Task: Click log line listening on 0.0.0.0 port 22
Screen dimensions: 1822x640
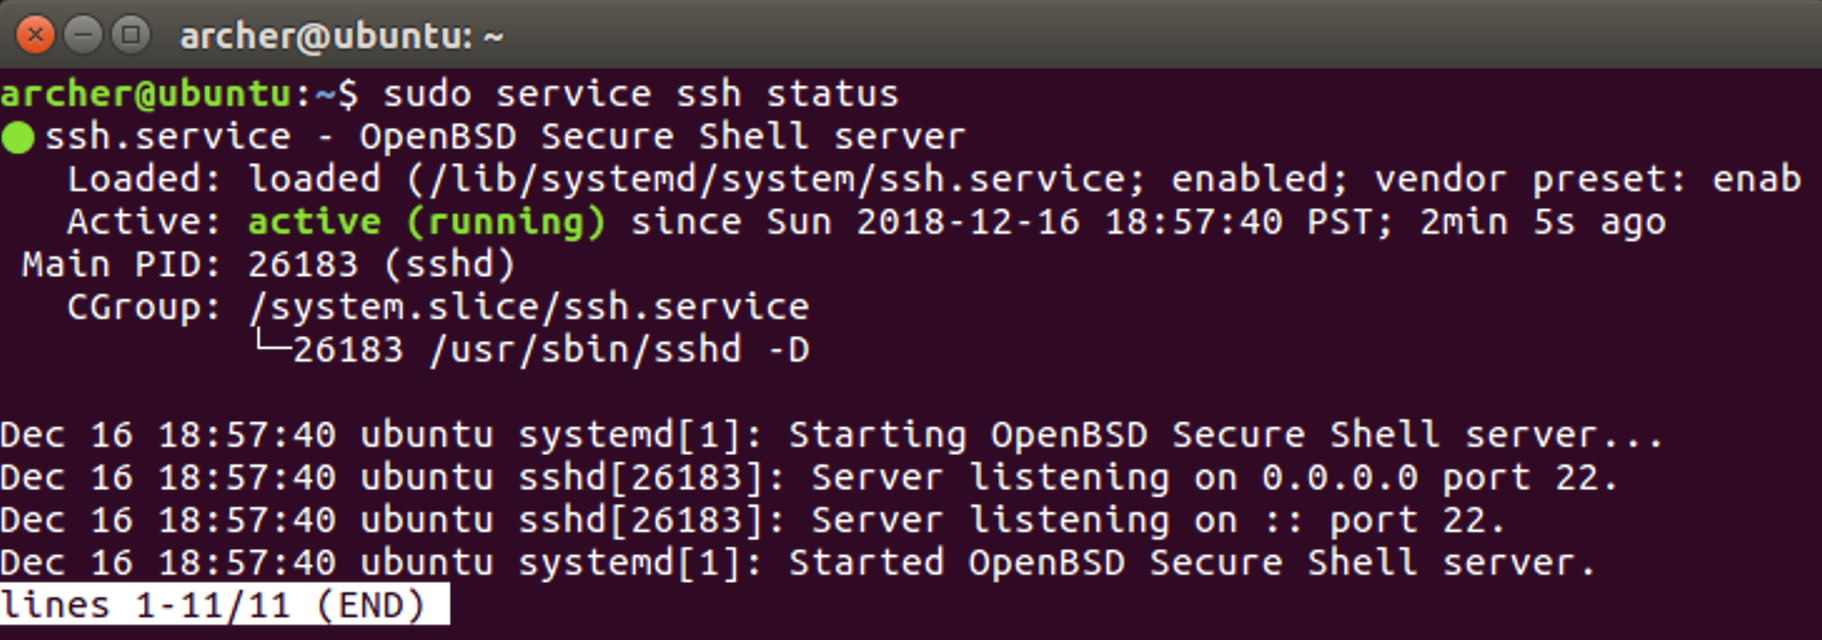Action: 808,478
